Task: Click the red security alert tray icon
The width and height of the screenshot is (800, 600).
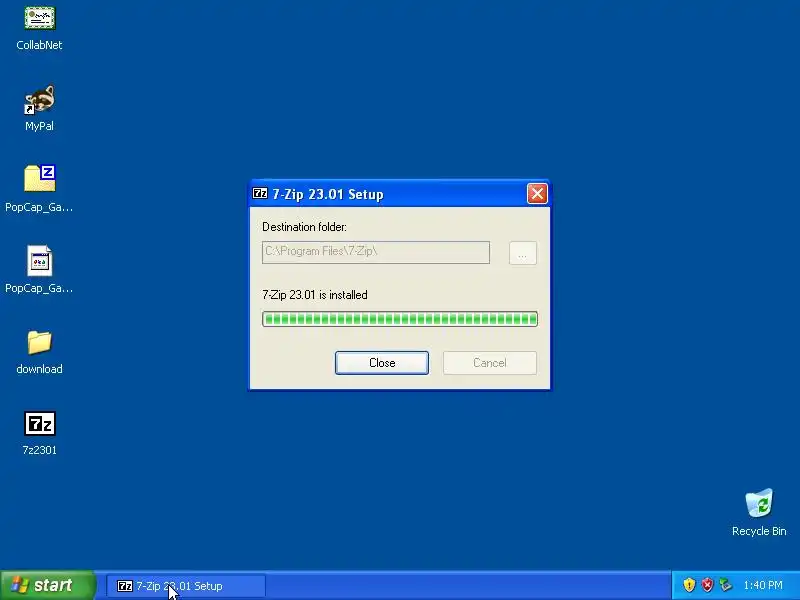Action: 707,585
